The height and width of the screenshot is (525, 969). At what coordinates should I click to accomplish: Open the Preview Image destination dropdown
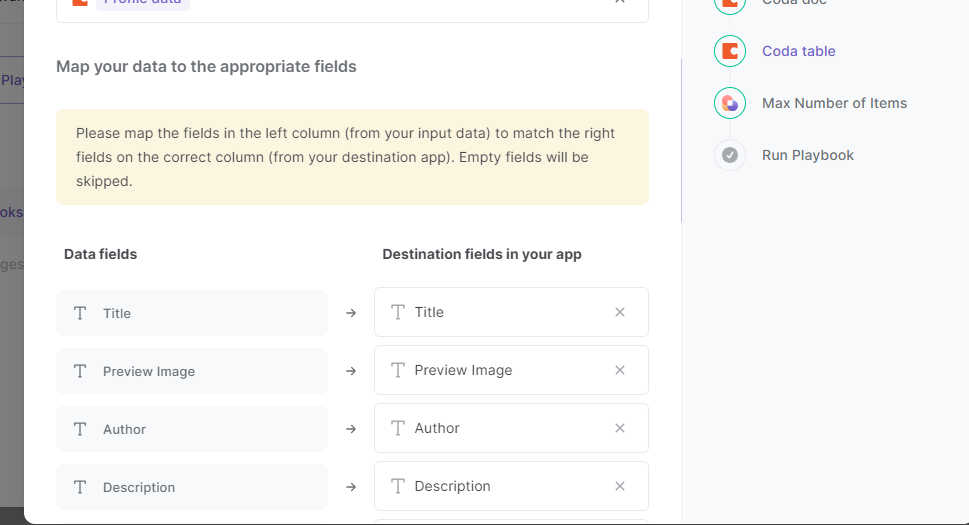tap(511, 370)
